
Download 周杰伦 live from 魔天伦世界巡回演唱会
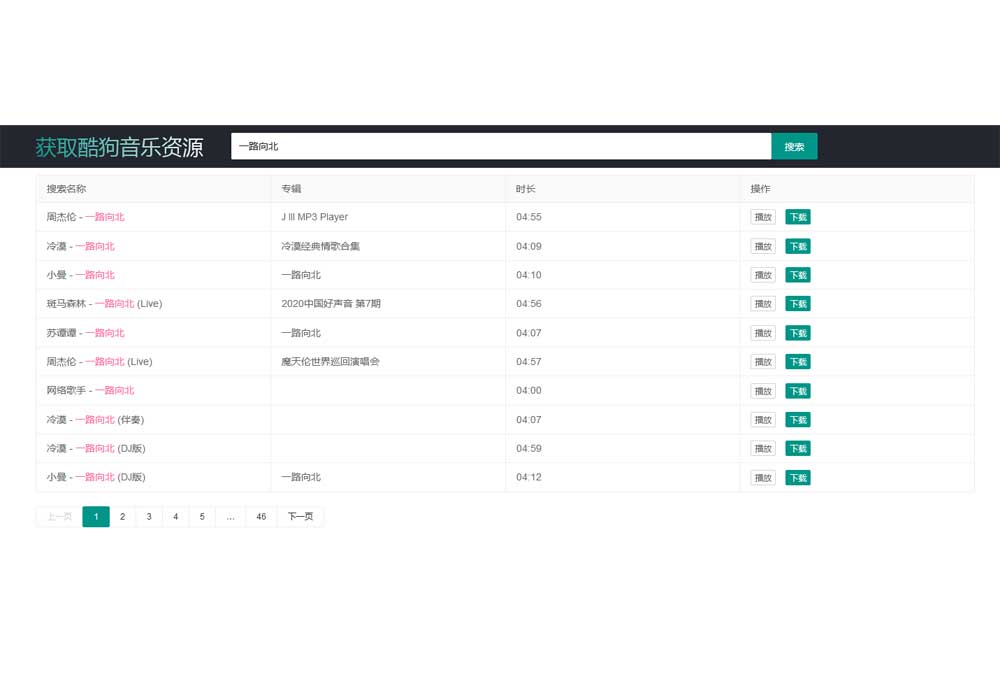797,362
